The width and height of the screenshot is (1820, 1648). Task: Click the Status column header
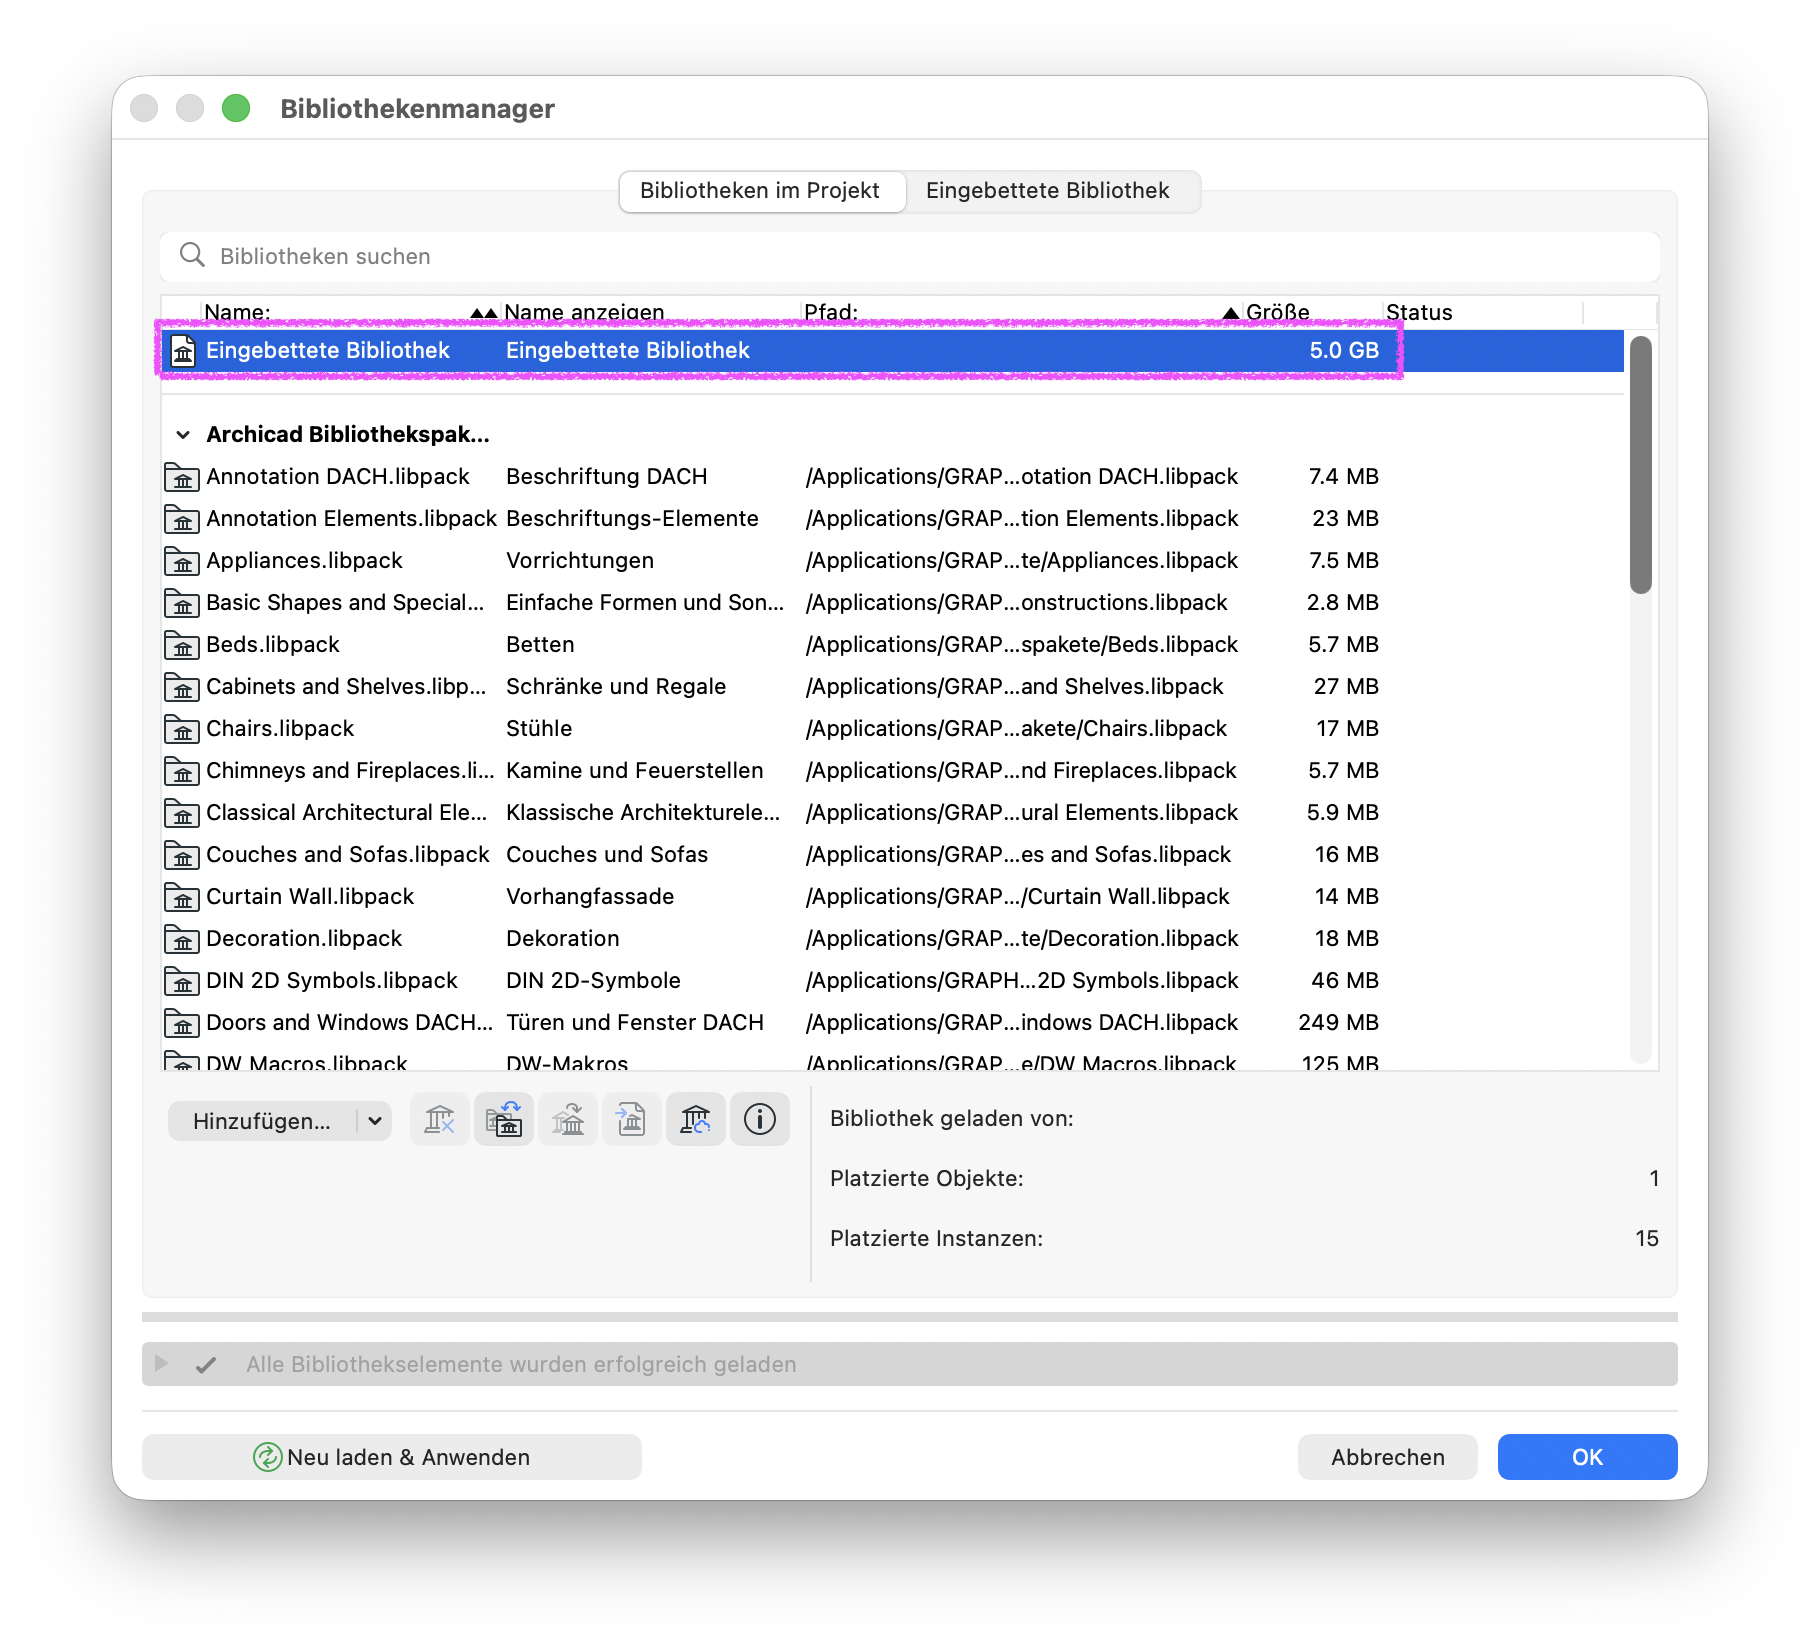(1484, 312)
